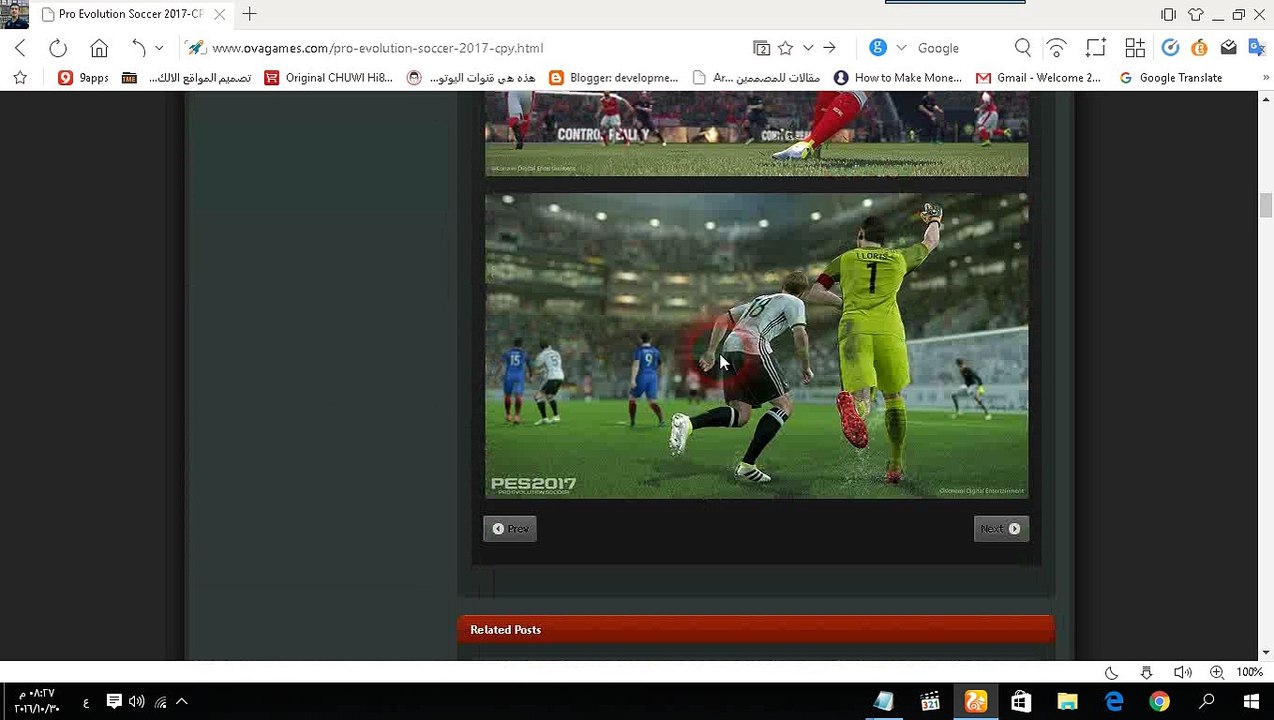Open the Gmail Welcome bookmark
1274x720 pixels.
pos(1039,77)
